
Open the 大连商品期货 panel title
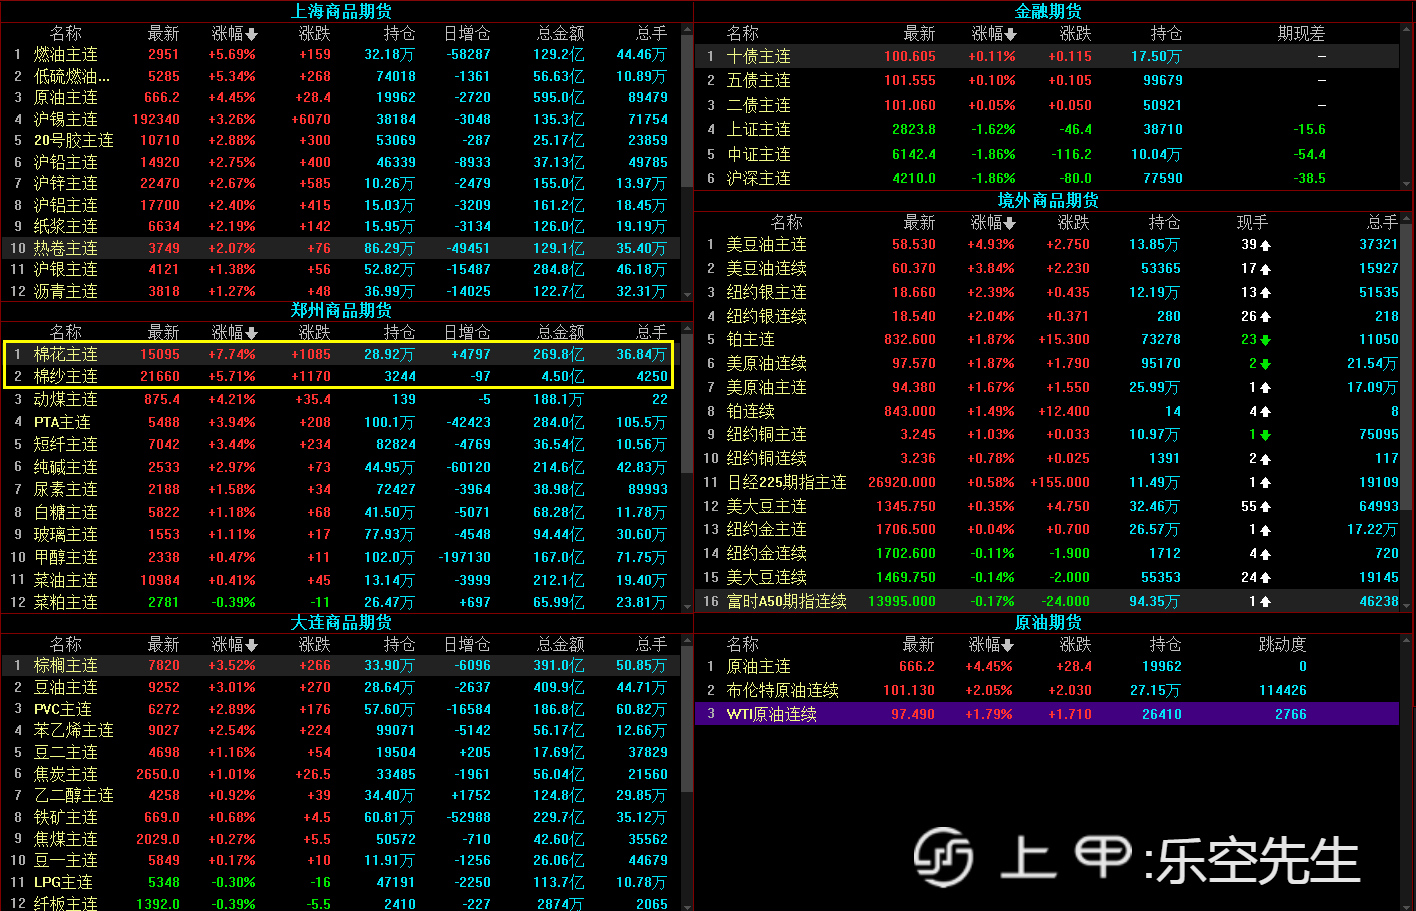coord(341,622)
